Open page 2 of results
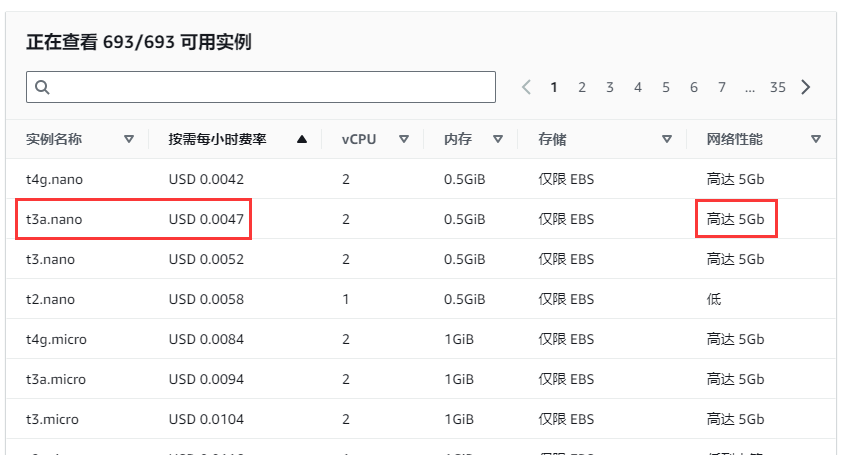 (581, 87)
